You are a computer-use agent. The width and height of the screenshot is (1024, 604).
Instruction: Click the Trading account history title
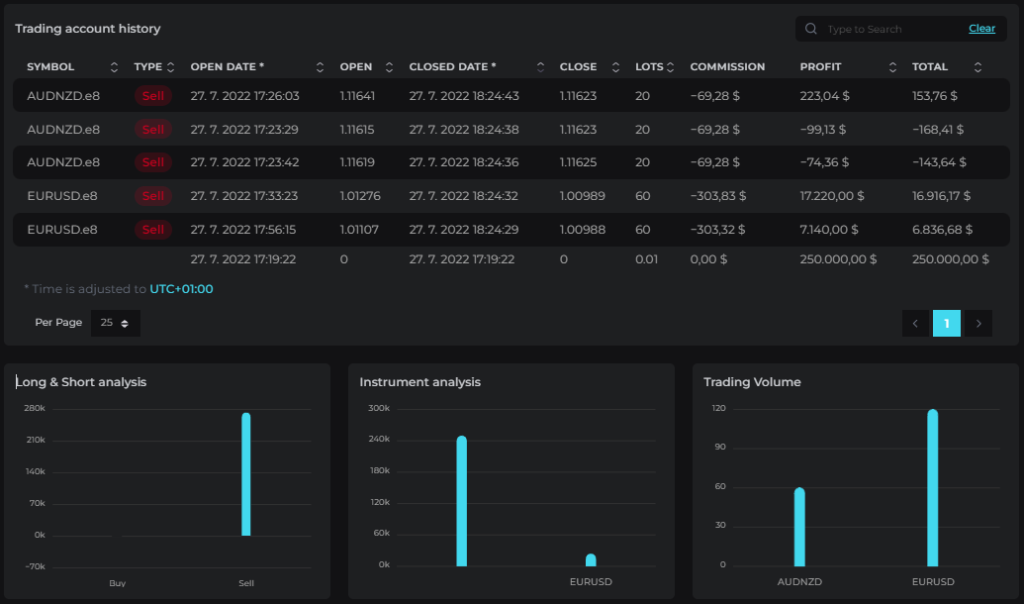(x=88, y=29)
